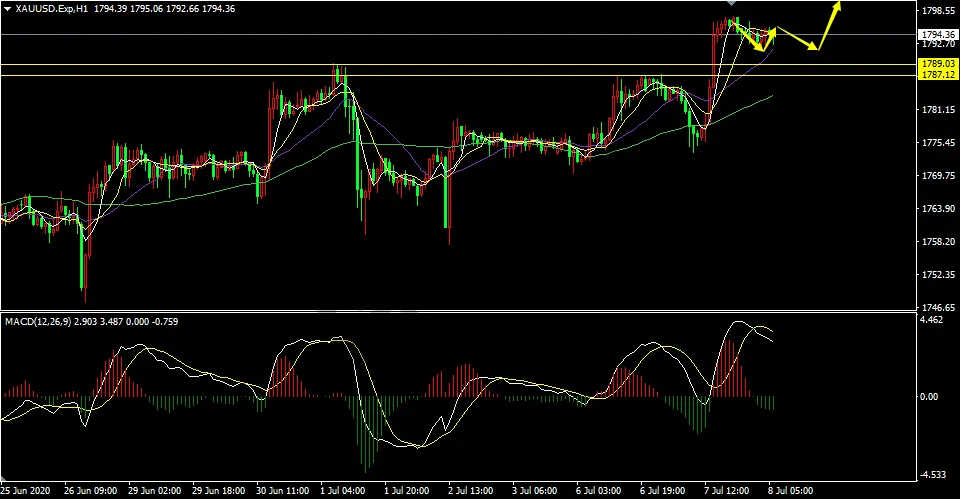This screenshot has height=499, width=960.
Task: Click the 30 Jun 11:00 time label
Action: pyautogui.click(x=283, y=491)
